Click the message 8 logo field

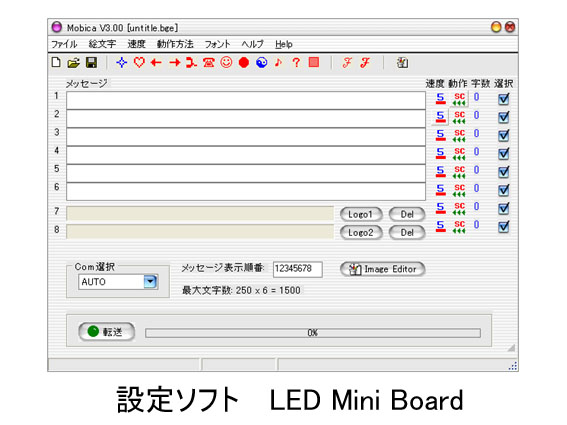pyautogui.click(x=200, y=232)
